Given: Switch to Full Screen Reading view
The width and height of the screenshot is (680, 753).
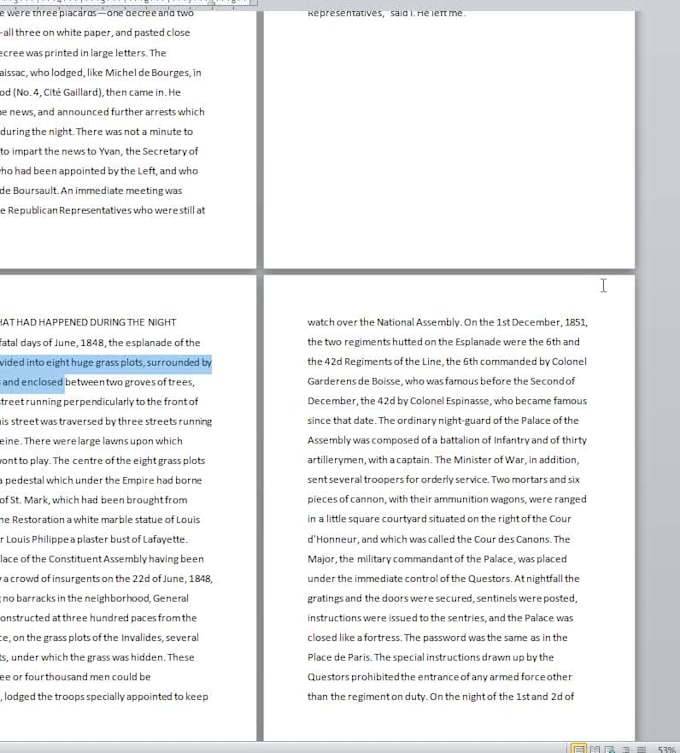Looking at the screenshot, I should [595, 749].
